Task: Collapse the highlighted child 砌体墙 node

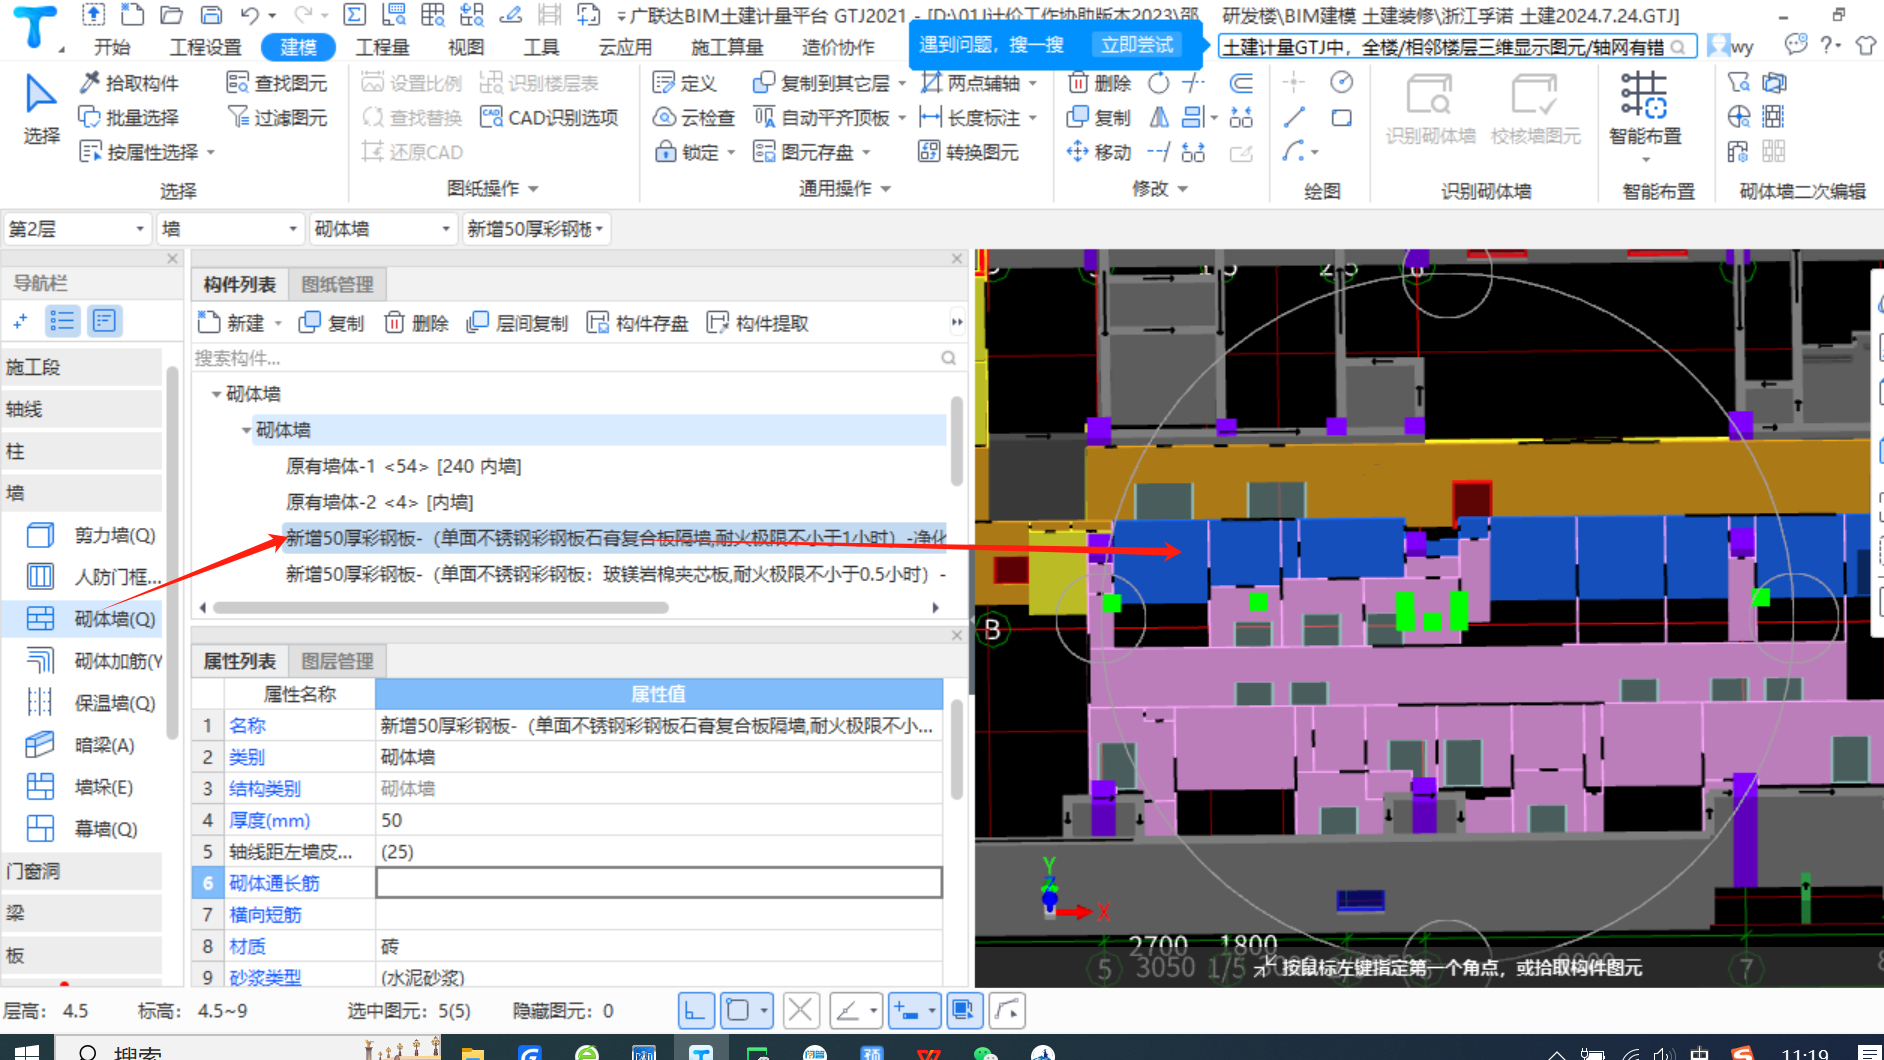Action: coord(246,430)
